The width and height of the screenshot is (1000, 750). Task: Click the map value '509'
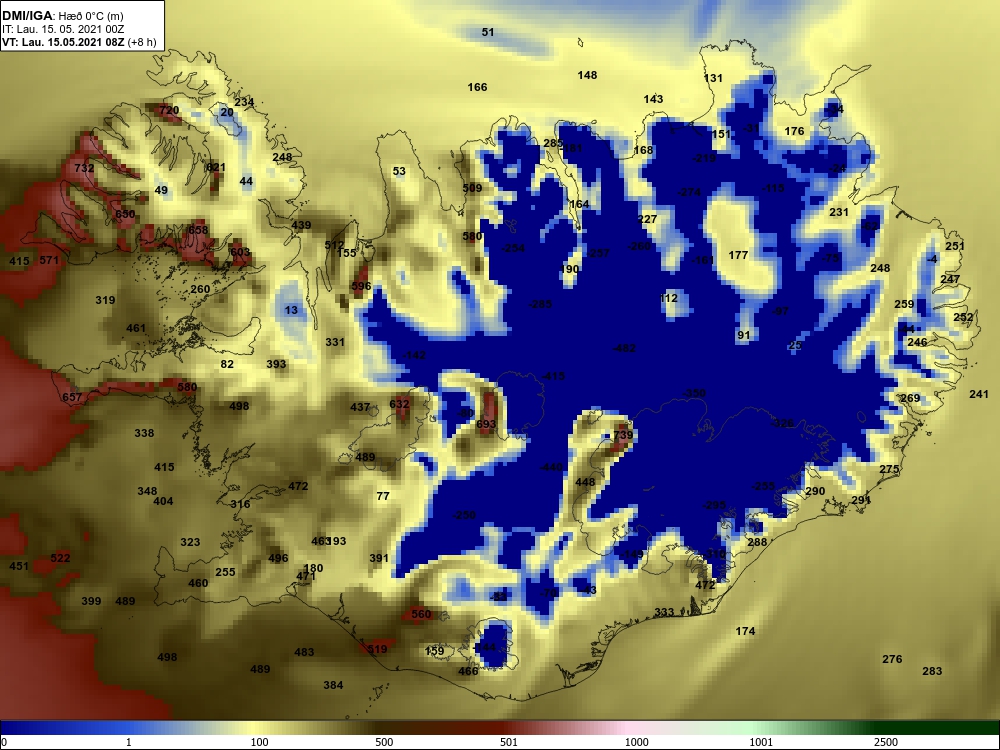pos(472,188)
